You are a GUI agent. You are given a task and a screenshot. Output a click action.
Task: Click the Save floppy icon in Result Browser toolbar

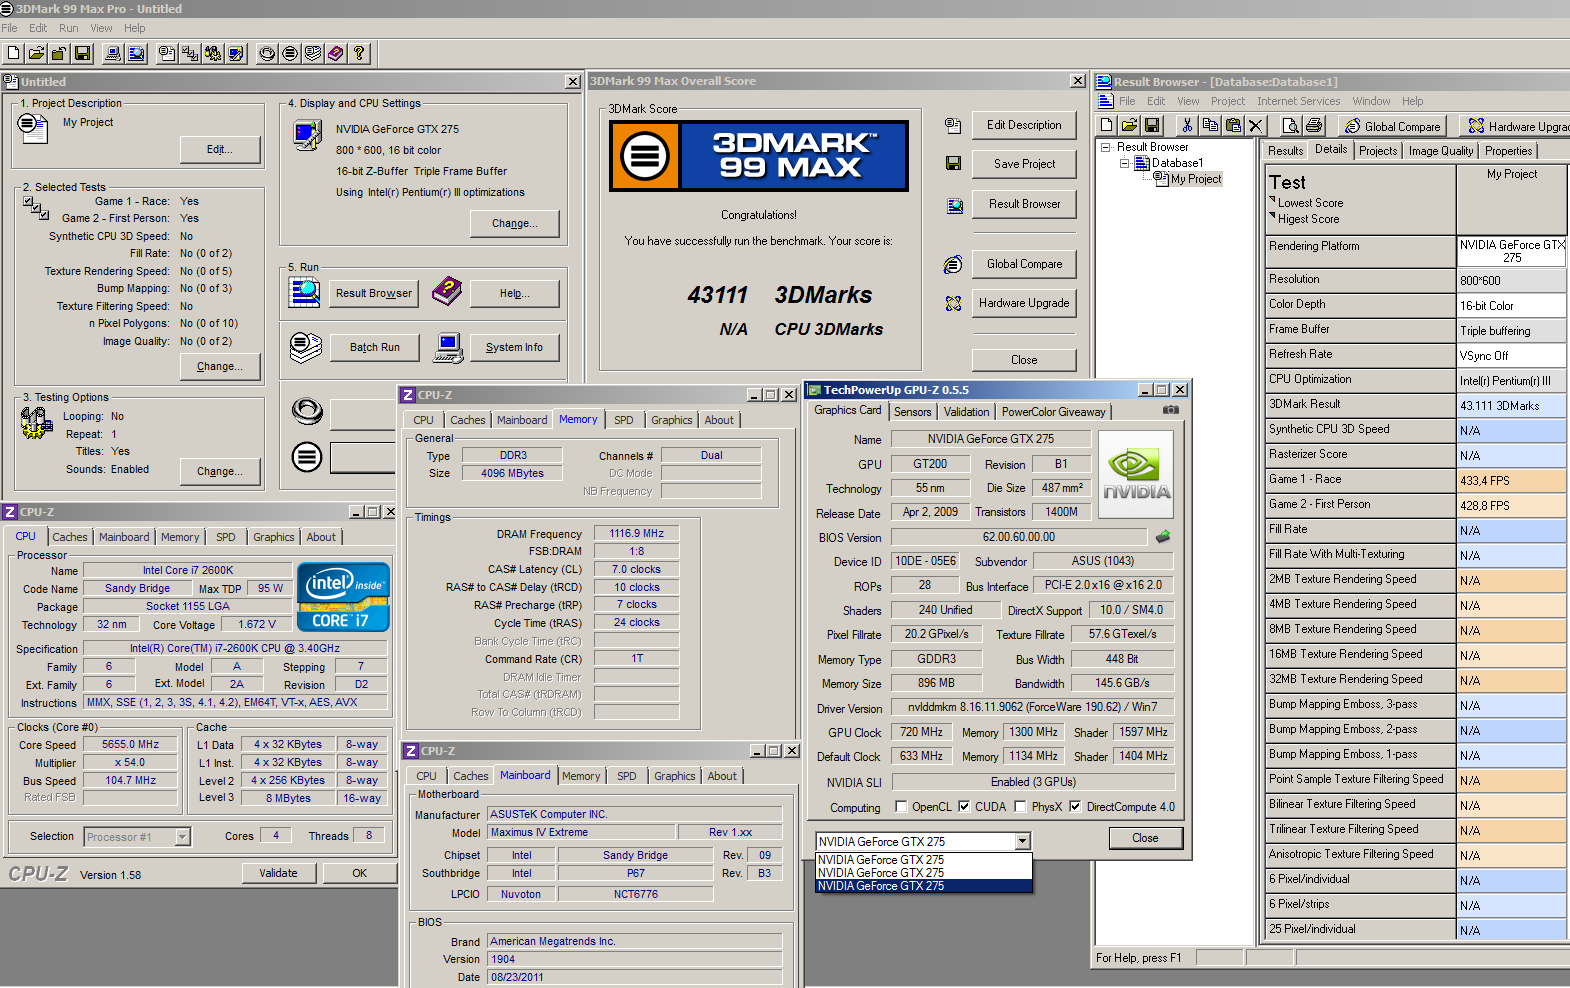point(1152,125)
